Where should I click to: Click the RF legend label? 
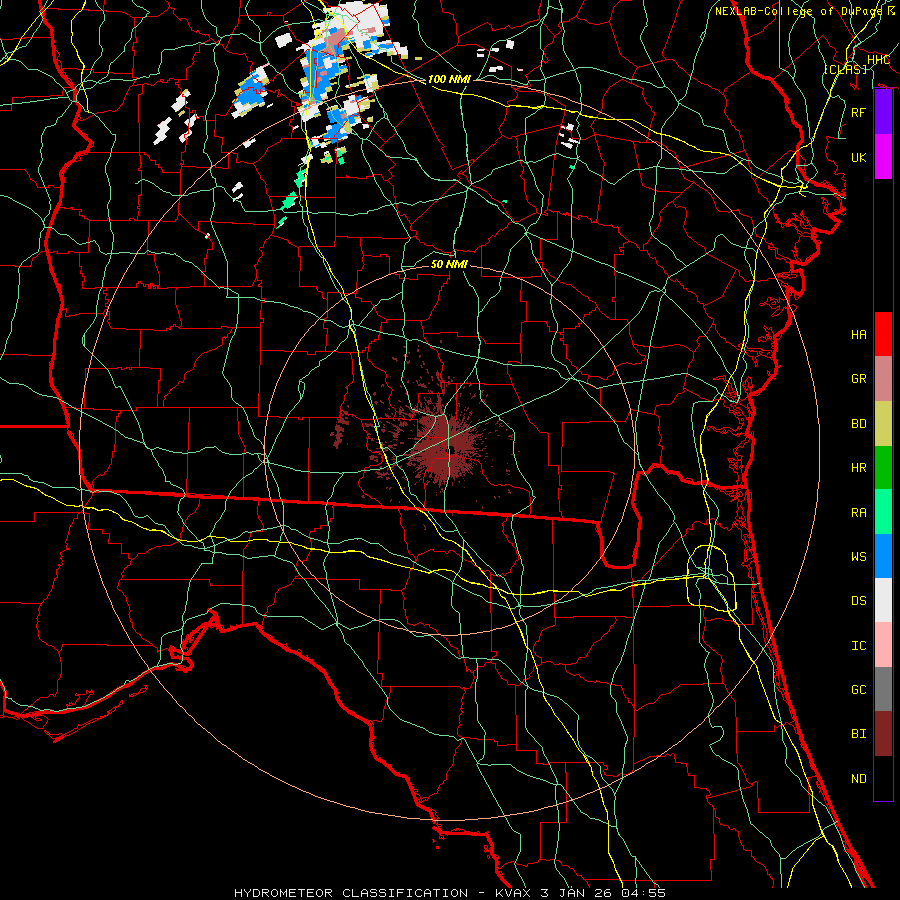coord(859,112)
